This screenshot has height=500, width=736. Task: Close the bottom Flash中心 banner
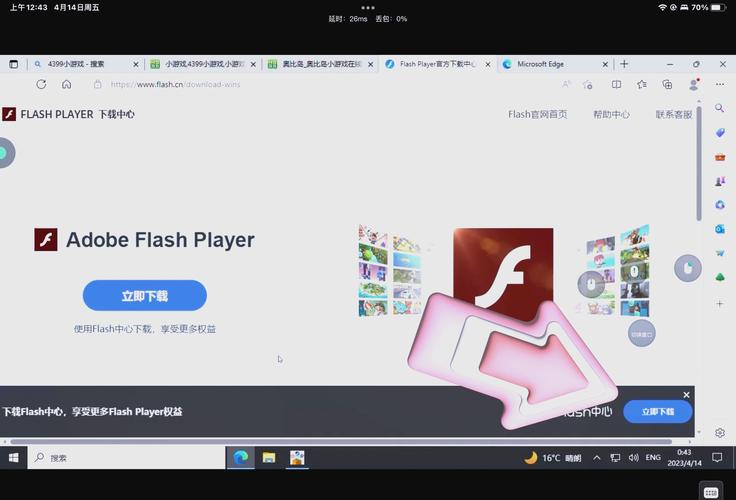click(686, 395)
